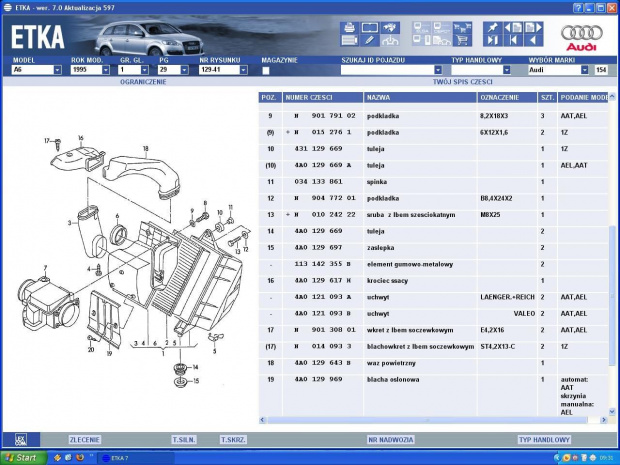This screenshot has width=620, height=465.
Task: Open the single shopping cart icon
Action: (x=462, y=40)
